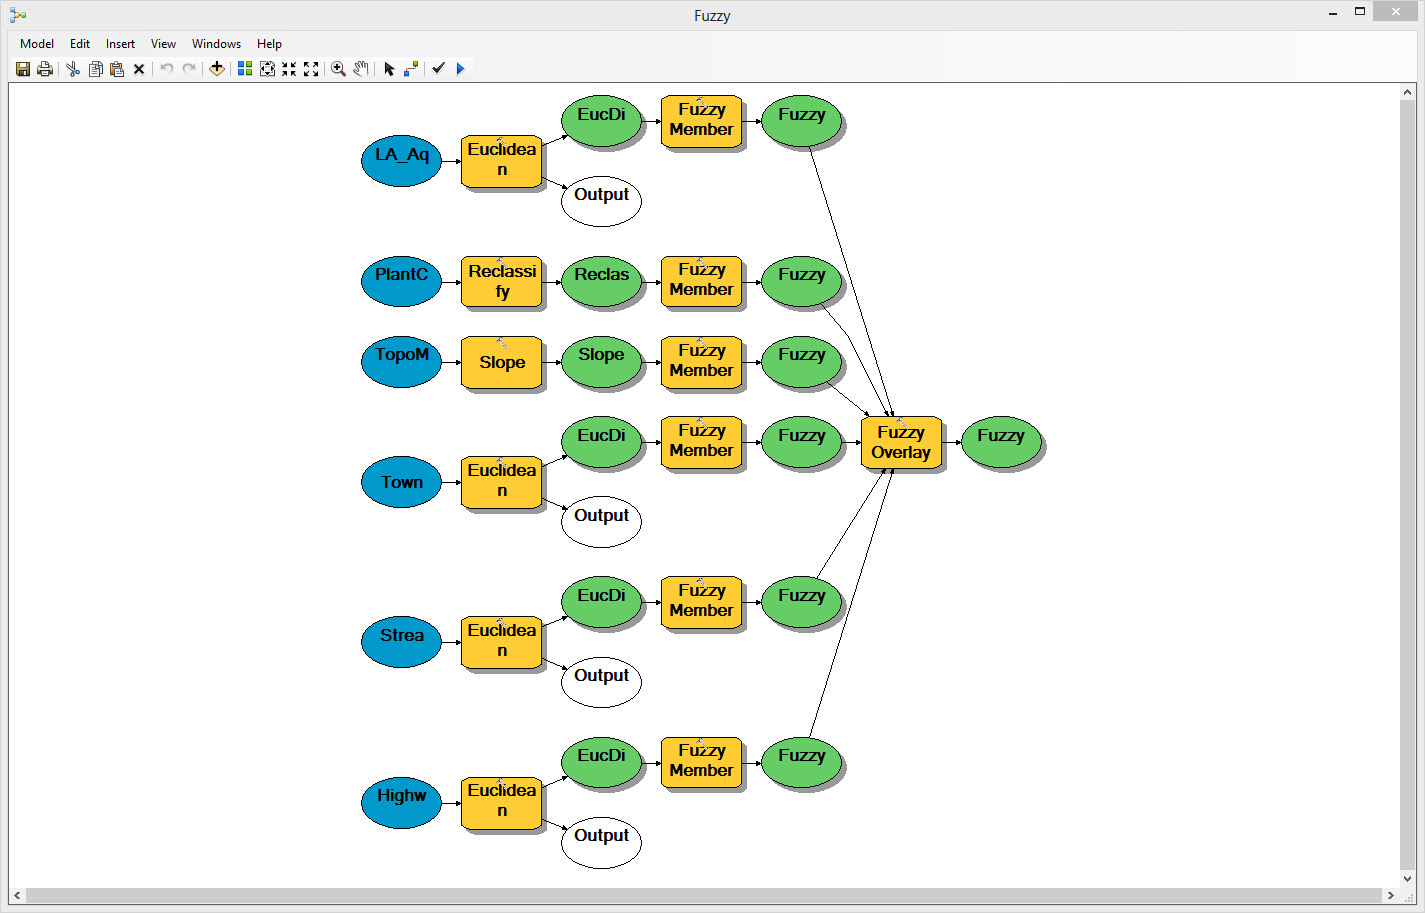This screenshot has height=913, width=1425.
Task: Apply Auto Layout to the model
Action: tap(245, 69)
